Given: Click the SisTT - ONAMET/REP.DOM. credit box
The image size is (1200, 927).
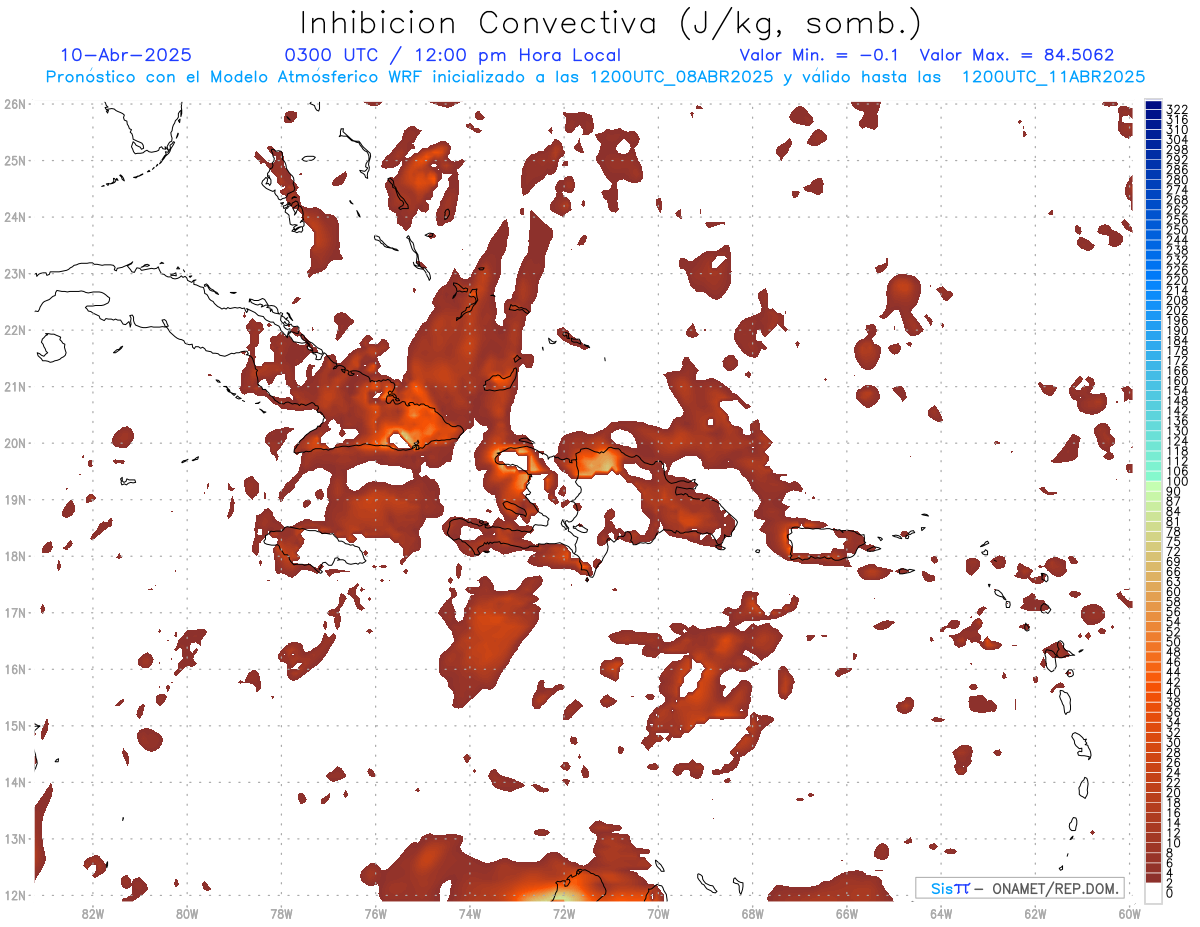Looking at the screenshot, I should [x=1019, y=888].
